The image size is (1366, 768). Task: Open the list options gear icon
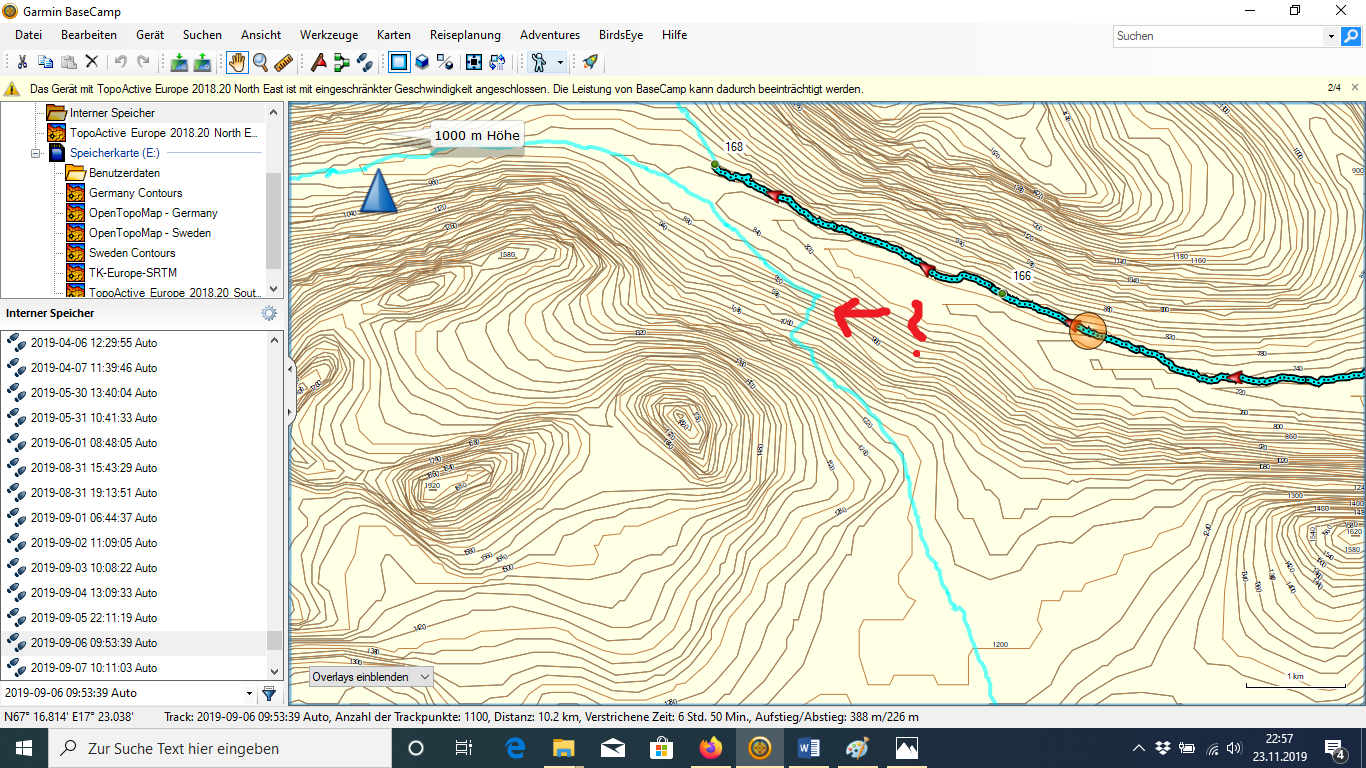tap(269, 313)
